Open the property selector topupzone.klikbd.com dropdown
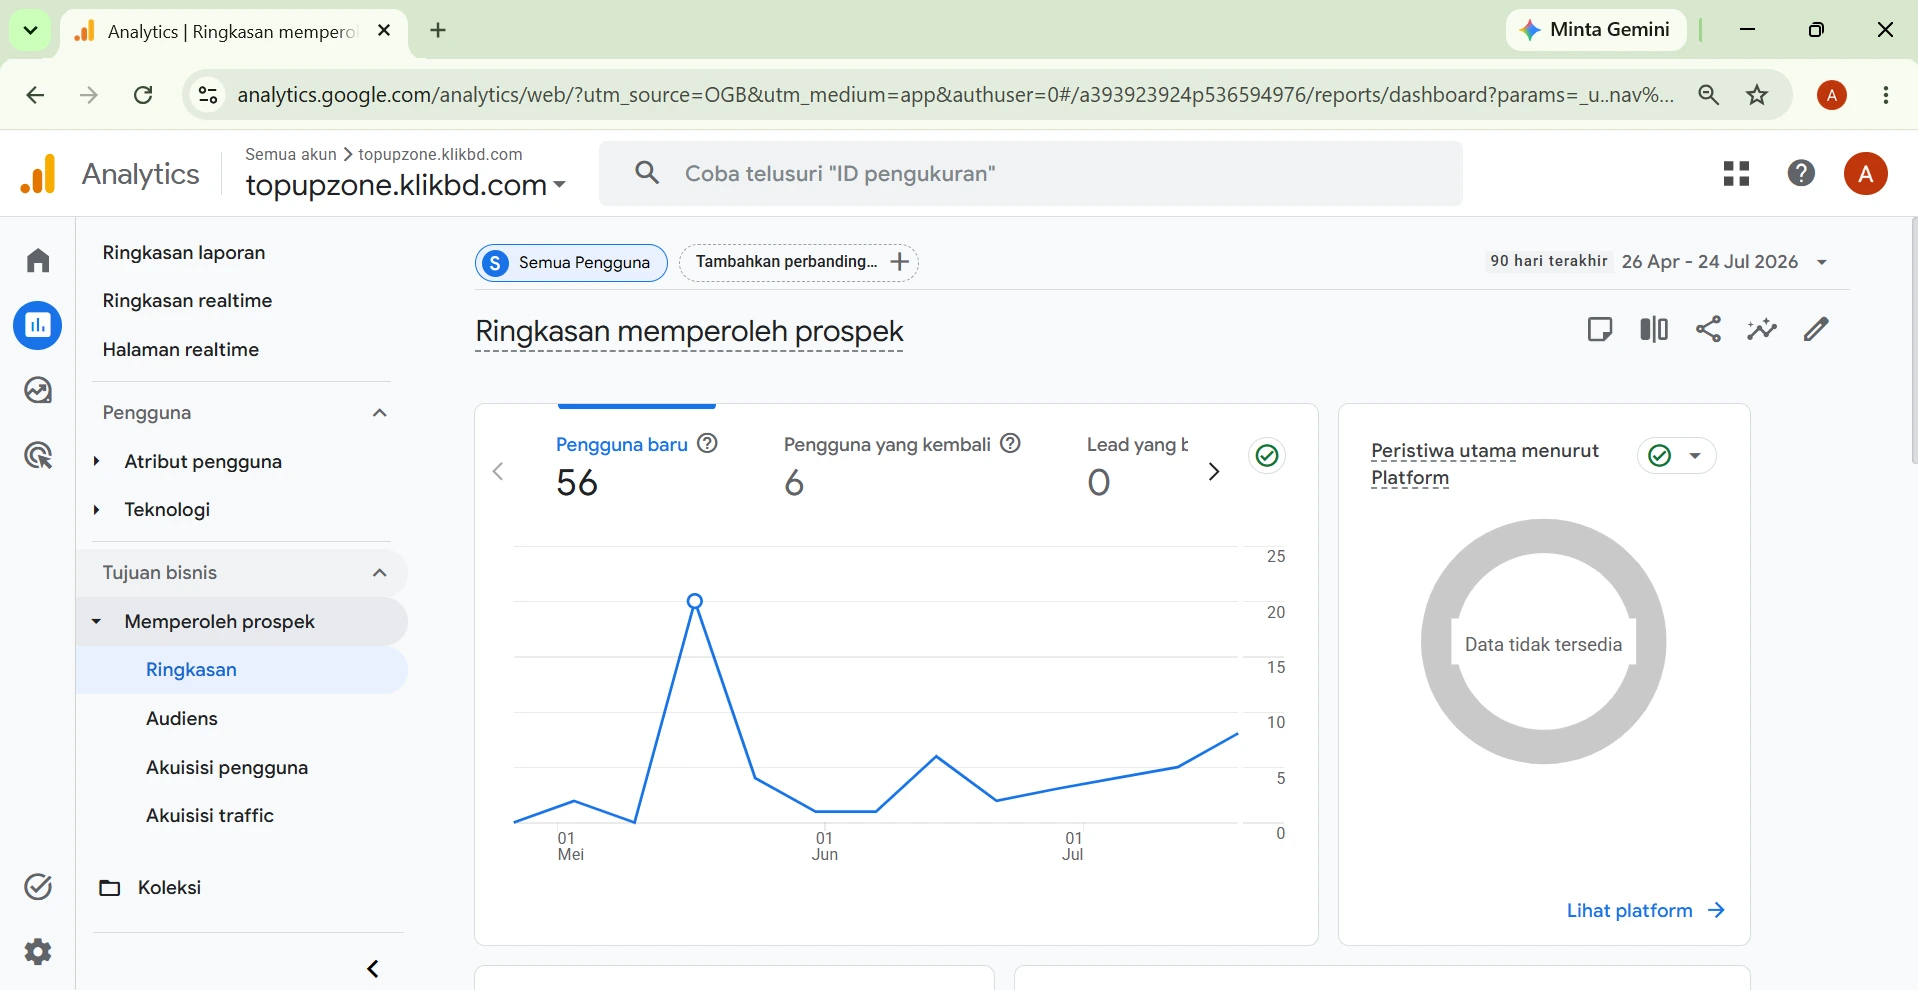The width and height of the screenshot is (1918, 990). 406,185
